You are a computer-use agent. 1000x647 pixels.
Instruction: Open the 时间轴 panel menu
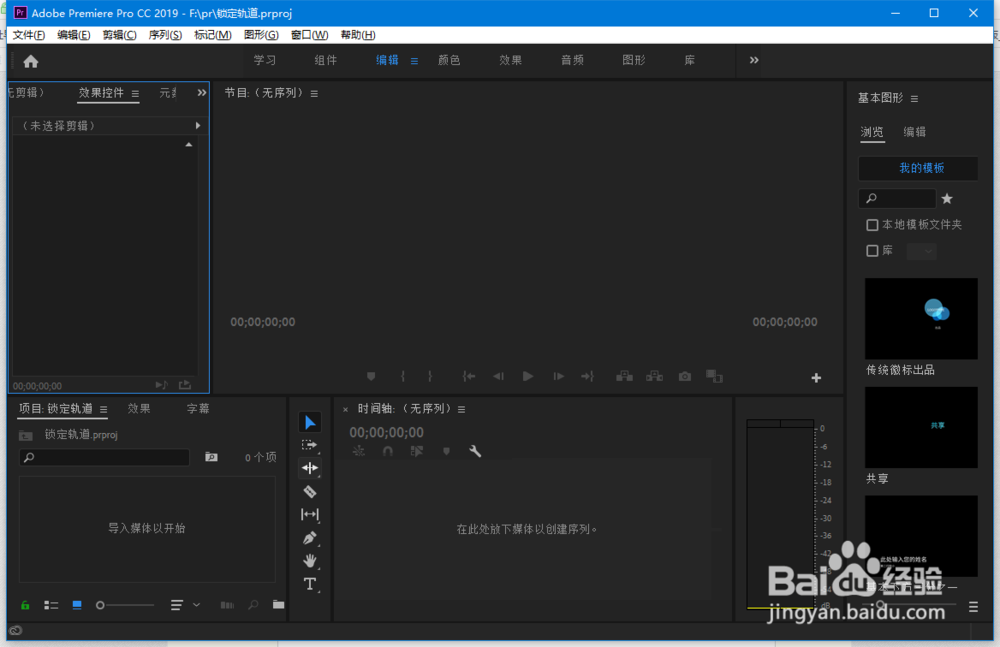coord(461,410)
